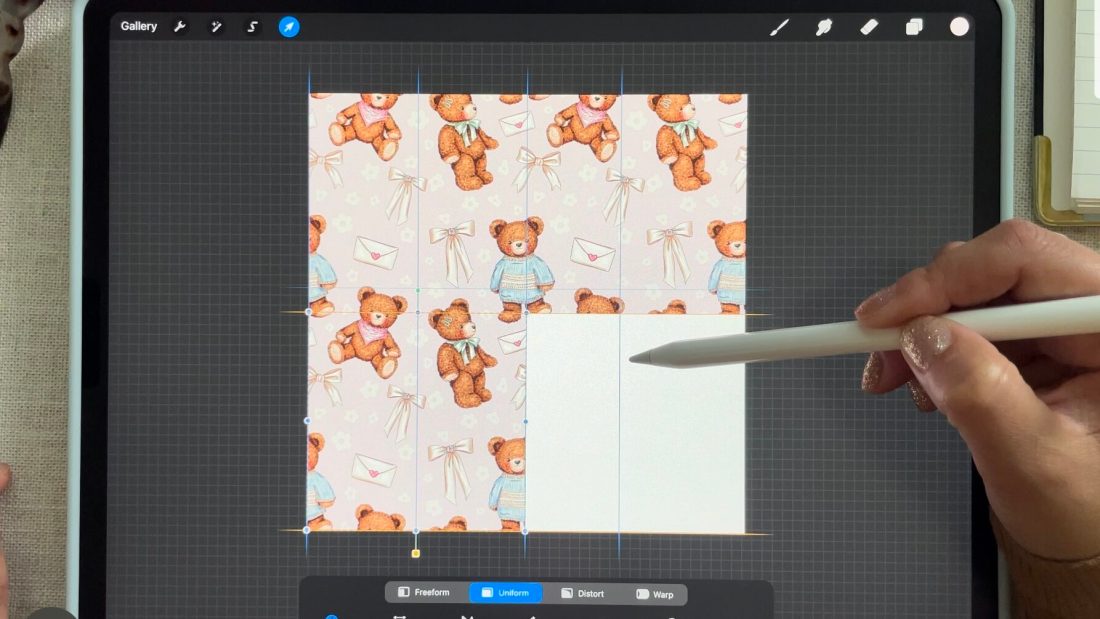The image size is (1100, 619).
Task: Tap the bottom-left corner transform handle
Action: click(x=307, y=530)
